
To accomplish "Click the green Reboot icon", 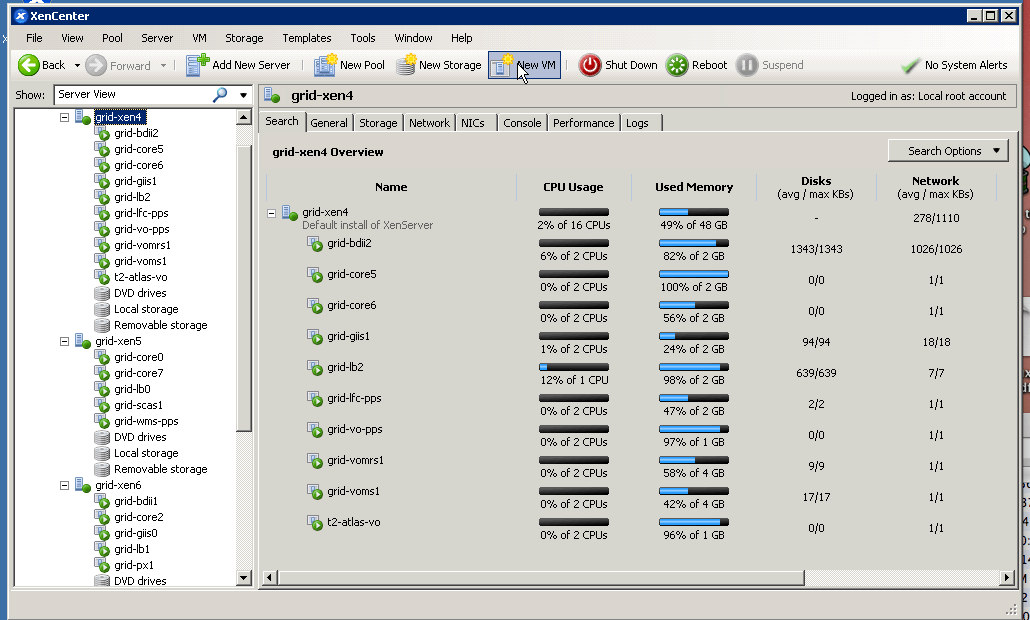I will pyautogui.click(x=677, y=65).
